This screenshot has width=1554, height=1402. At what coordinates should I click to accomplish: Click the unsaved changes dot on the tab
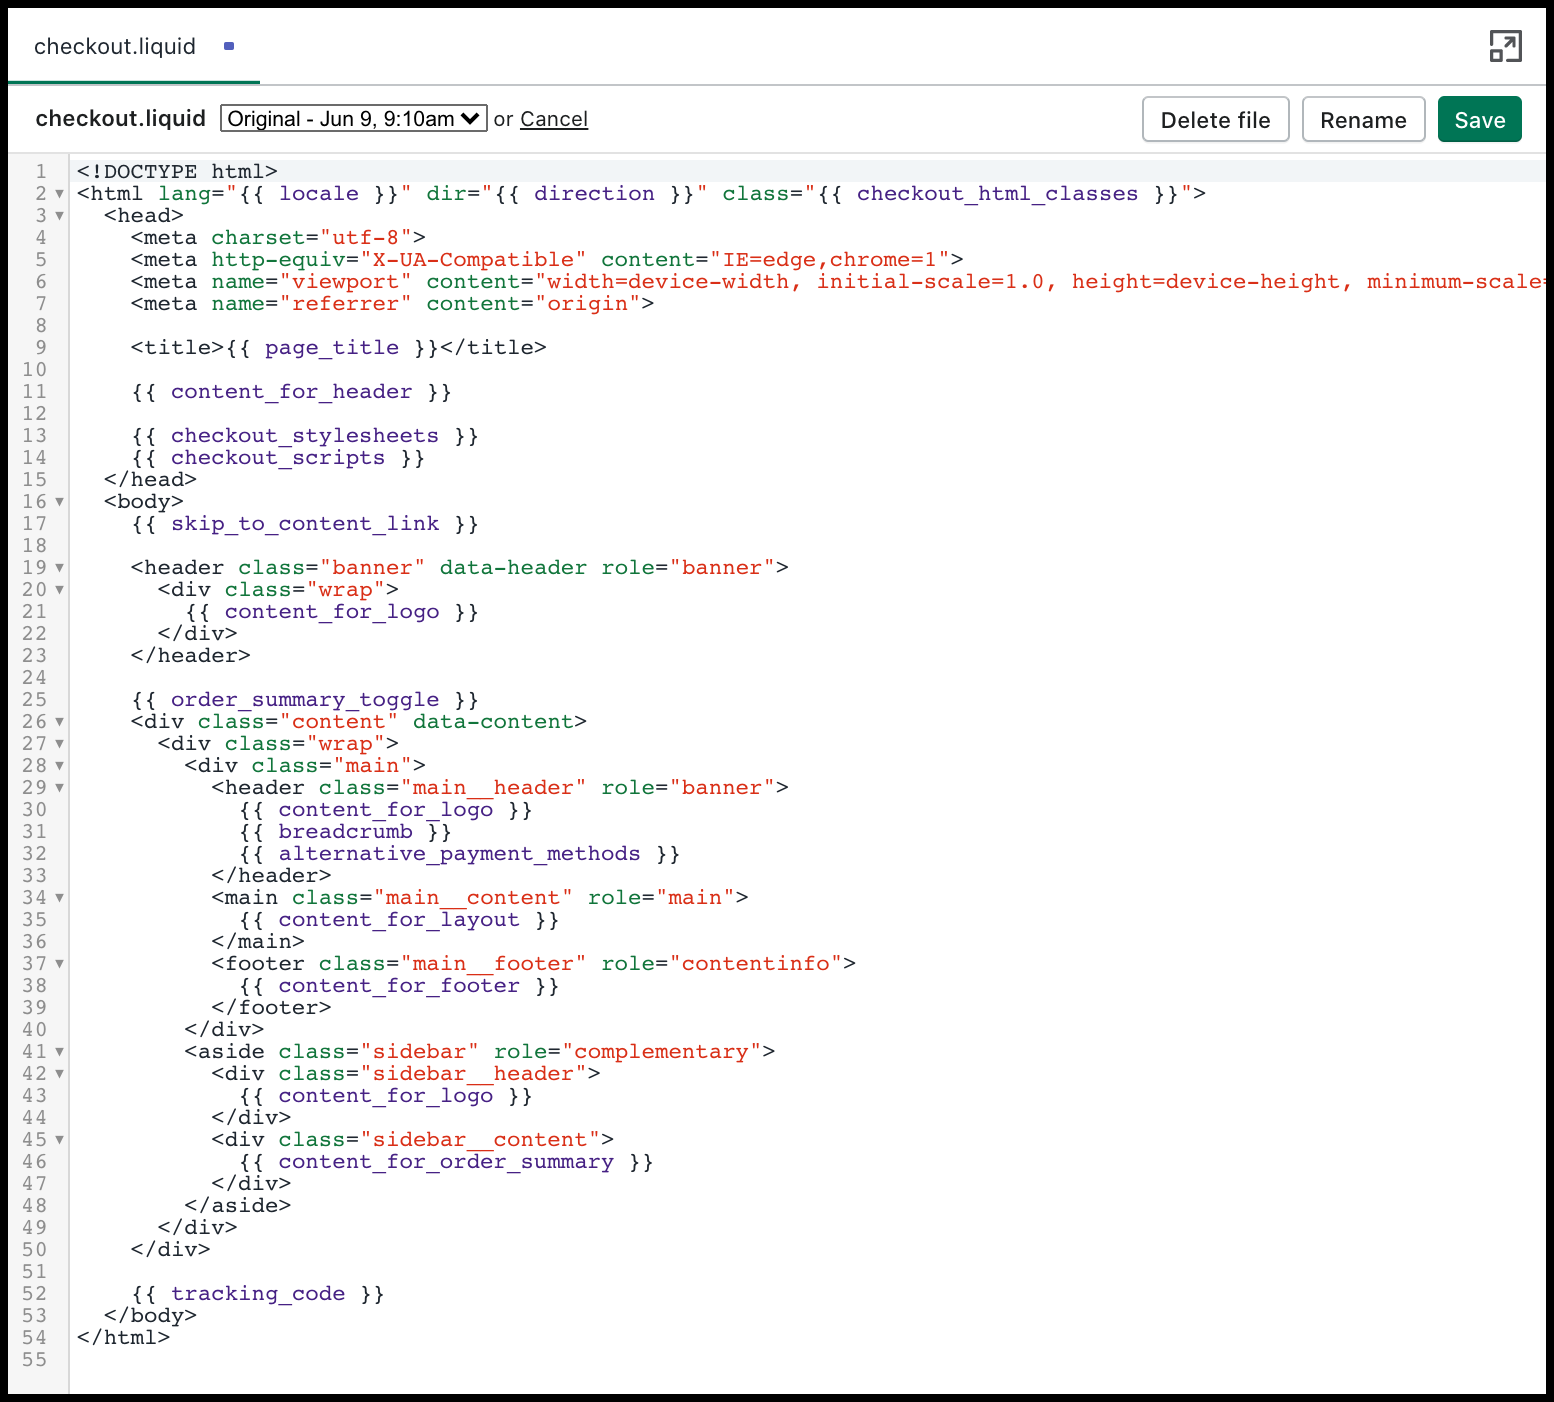[x=229, y=46]
